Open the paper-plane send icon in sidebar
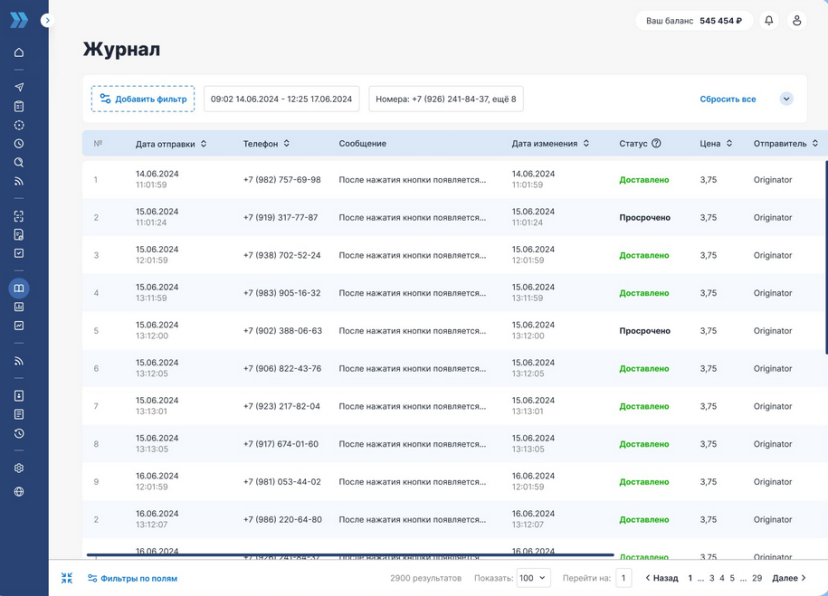828x596 pixels. click(19, 87)
